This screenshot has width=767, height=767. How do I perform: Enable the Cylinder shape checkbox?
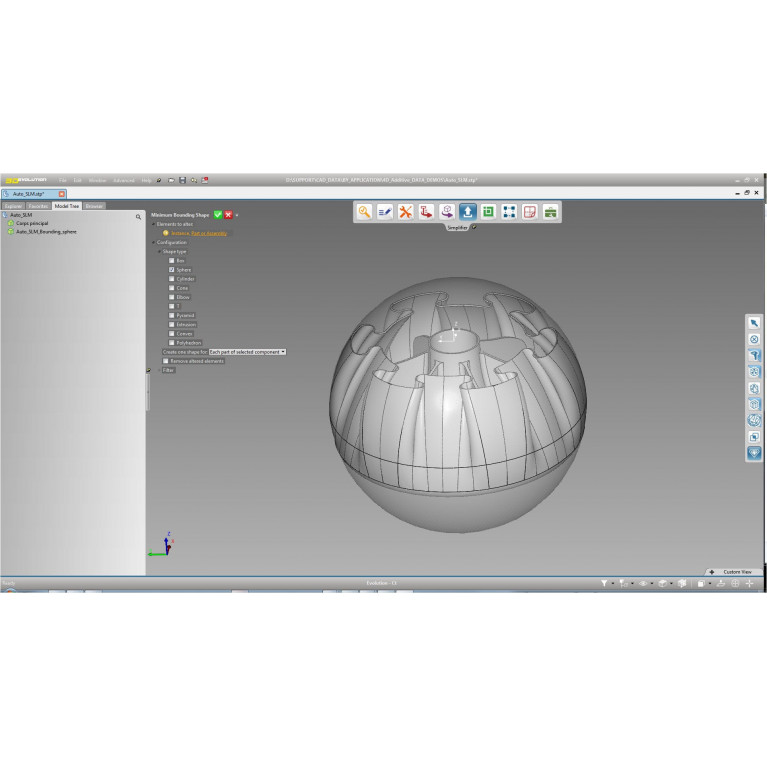tap(172, 279)
